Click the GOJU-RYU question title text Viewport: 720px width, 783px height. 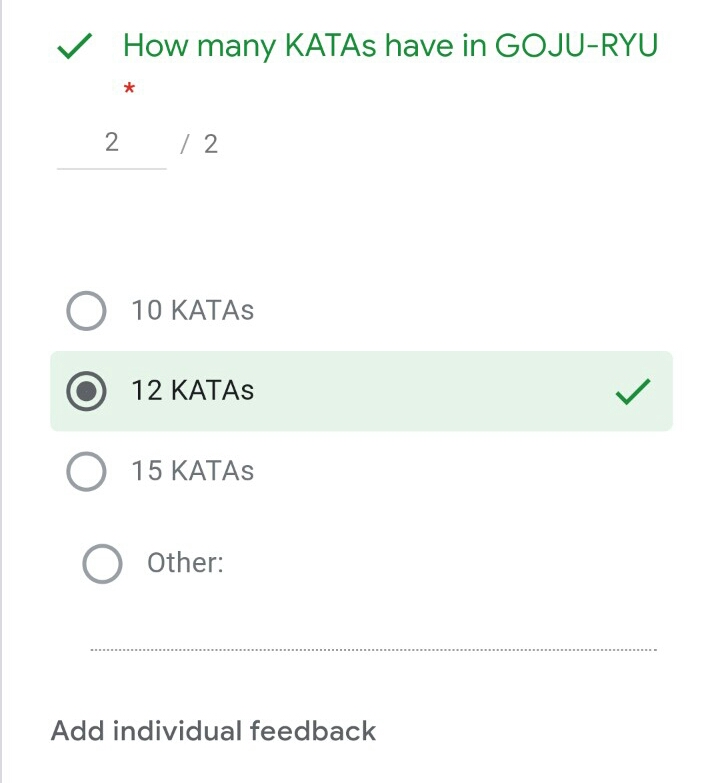point(390,45)
